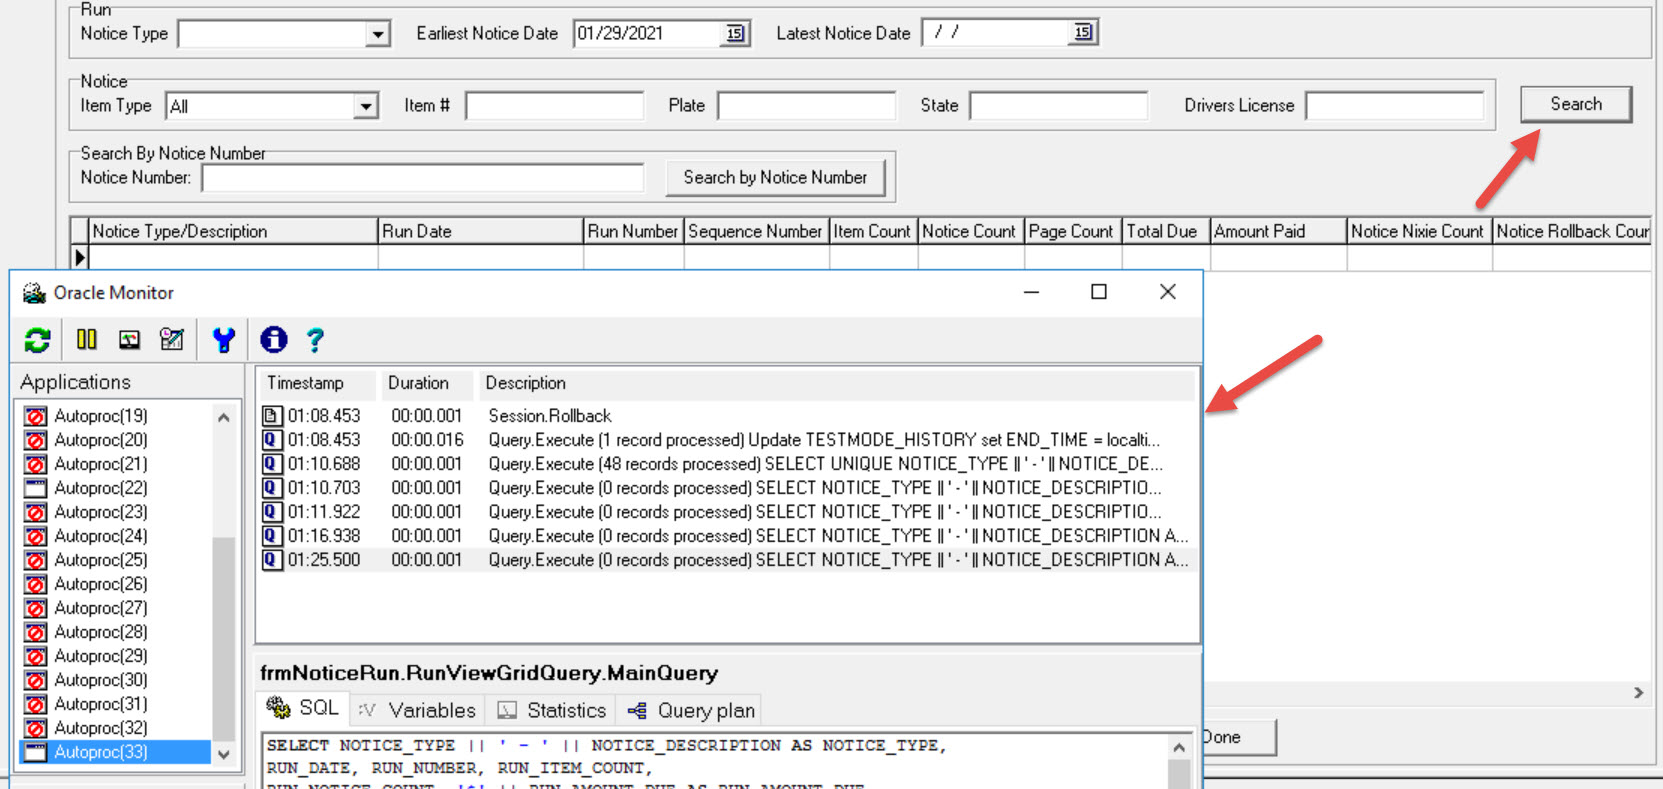Image resolution: width=1663 pixels, height=789 pixels.
Task: Select the 48 records processed query row
Action: coord(727,463)
